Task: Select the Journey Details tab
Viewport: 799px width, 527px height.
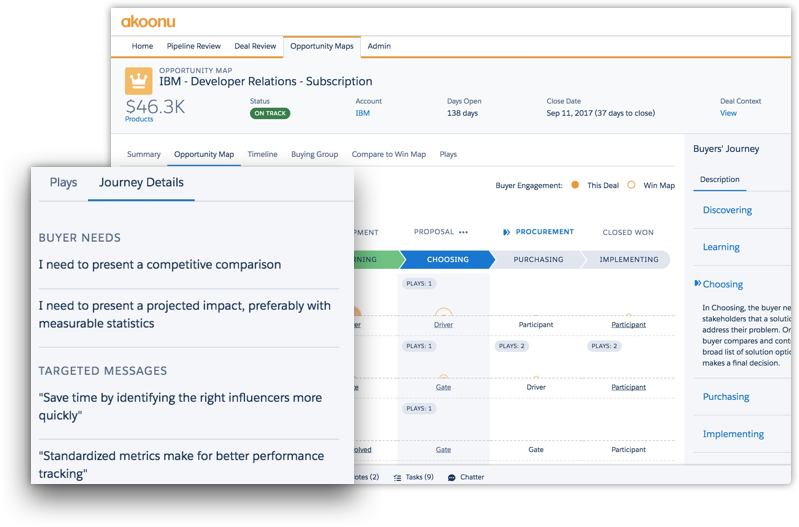Action: coord(141,182)
